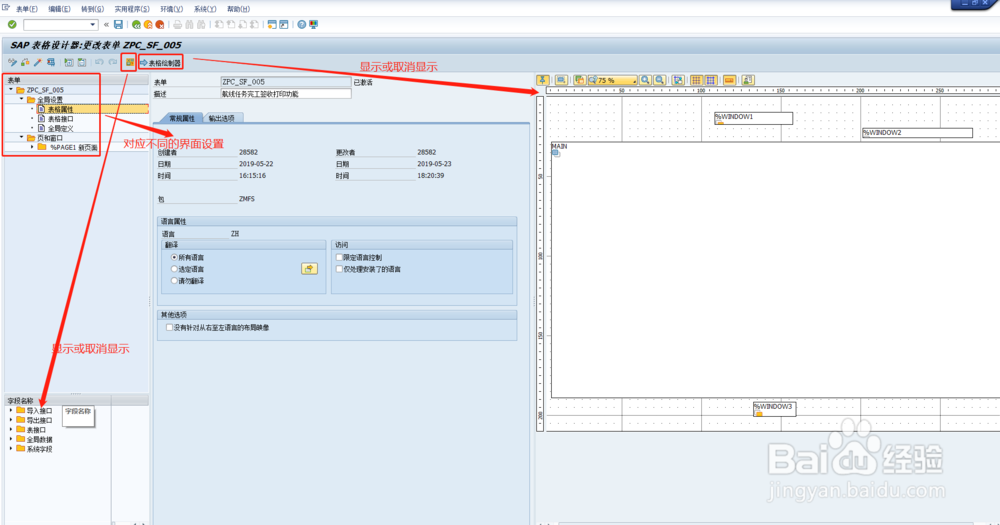Click the Zoom in magnifier icon
Image resolution: width=1000 pixels, height=525 pixels.
tap(645, 80)
